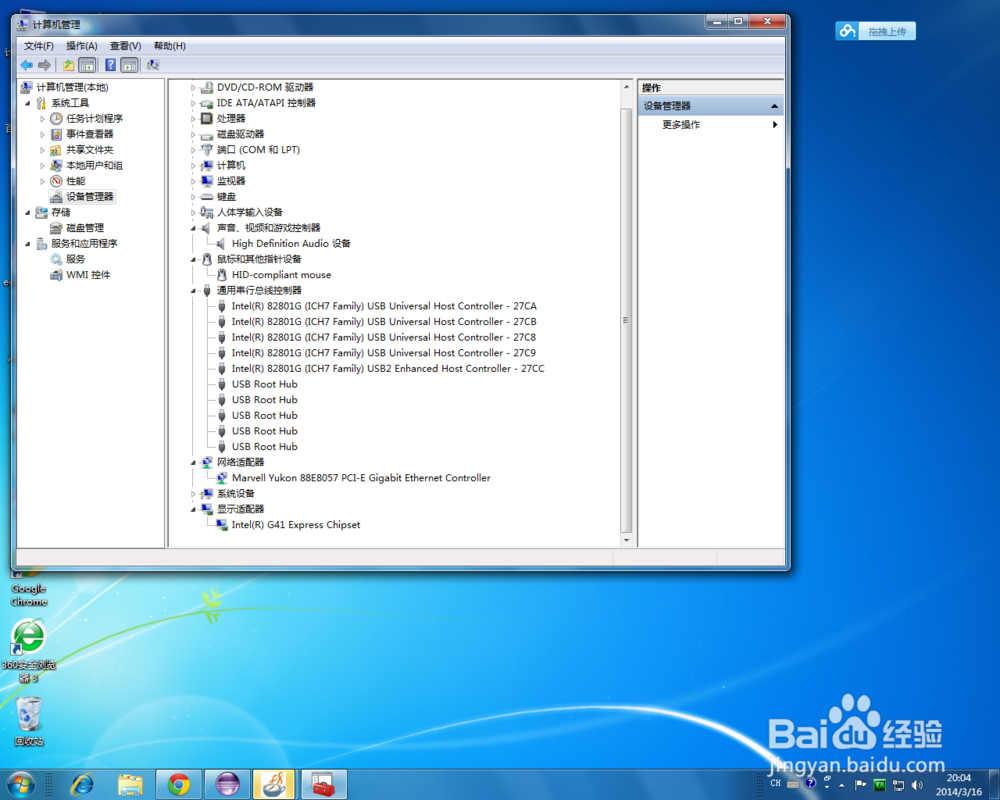The height and width of the screenshot is (800, 1000).
Task: Open help via the question mark toolbar icon
Action: tap(112, 64)
